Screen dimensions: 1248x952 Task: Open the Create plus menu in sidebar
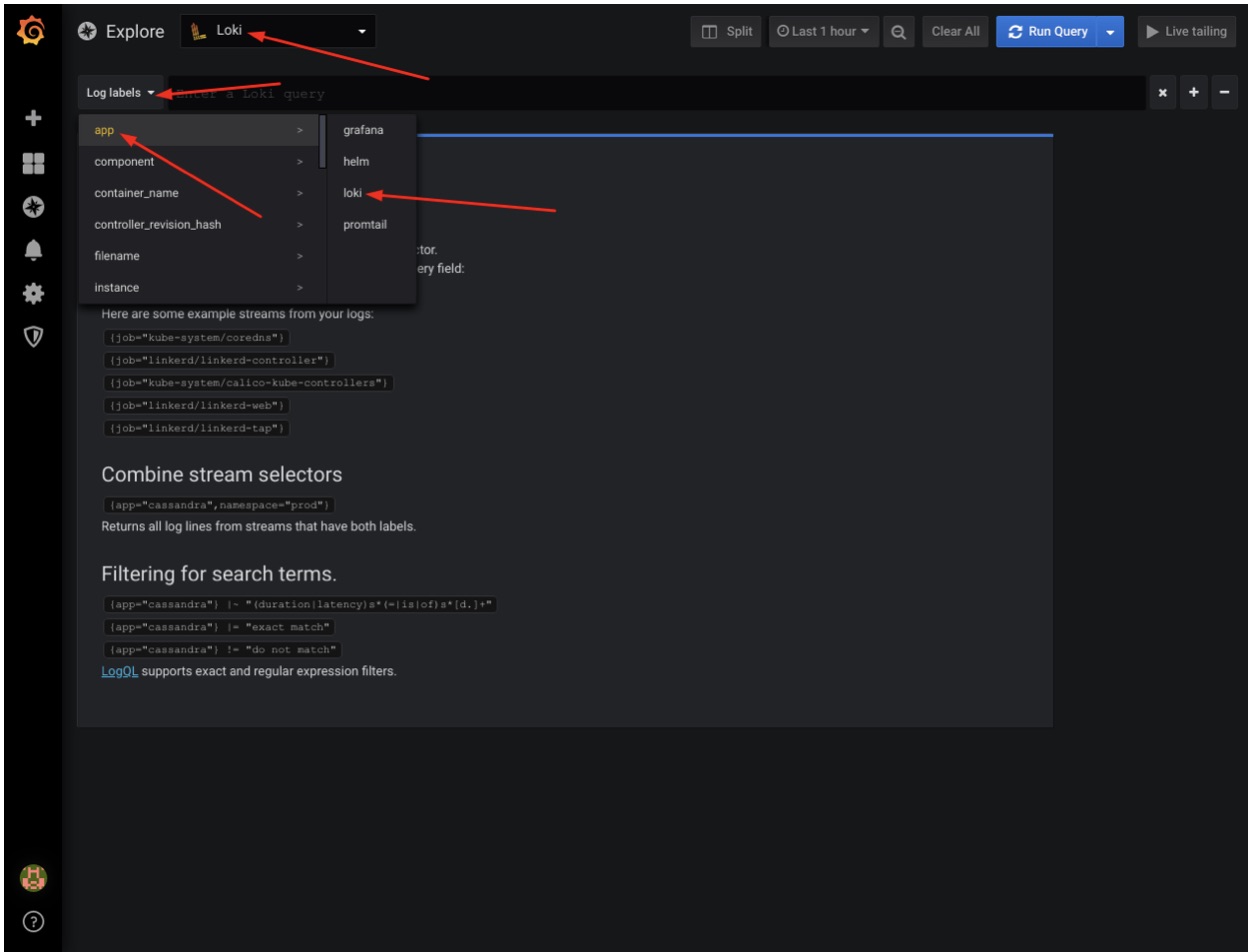coord(33,118)
